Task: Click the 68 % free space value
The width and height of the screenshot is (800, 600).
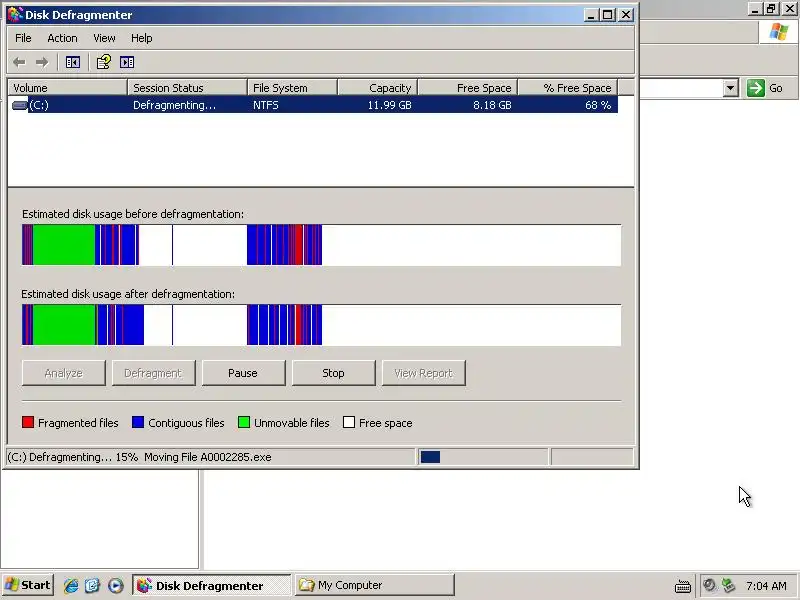Action: pyautogui.click(x=598, y=105)
